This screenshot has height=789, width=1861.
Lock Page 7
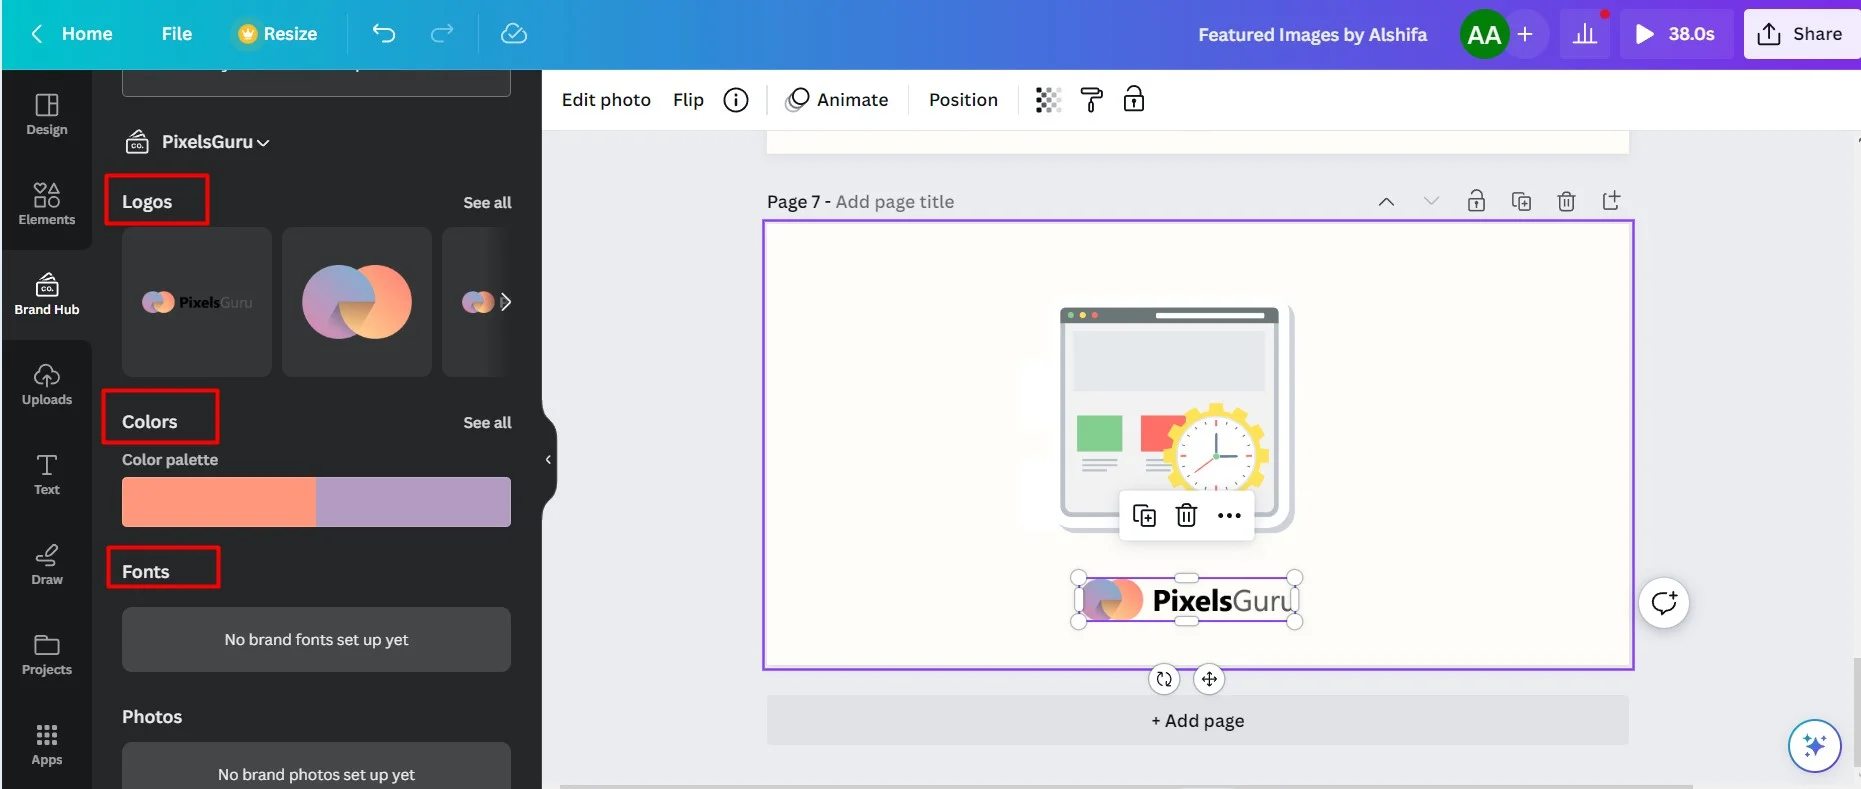1476,201
